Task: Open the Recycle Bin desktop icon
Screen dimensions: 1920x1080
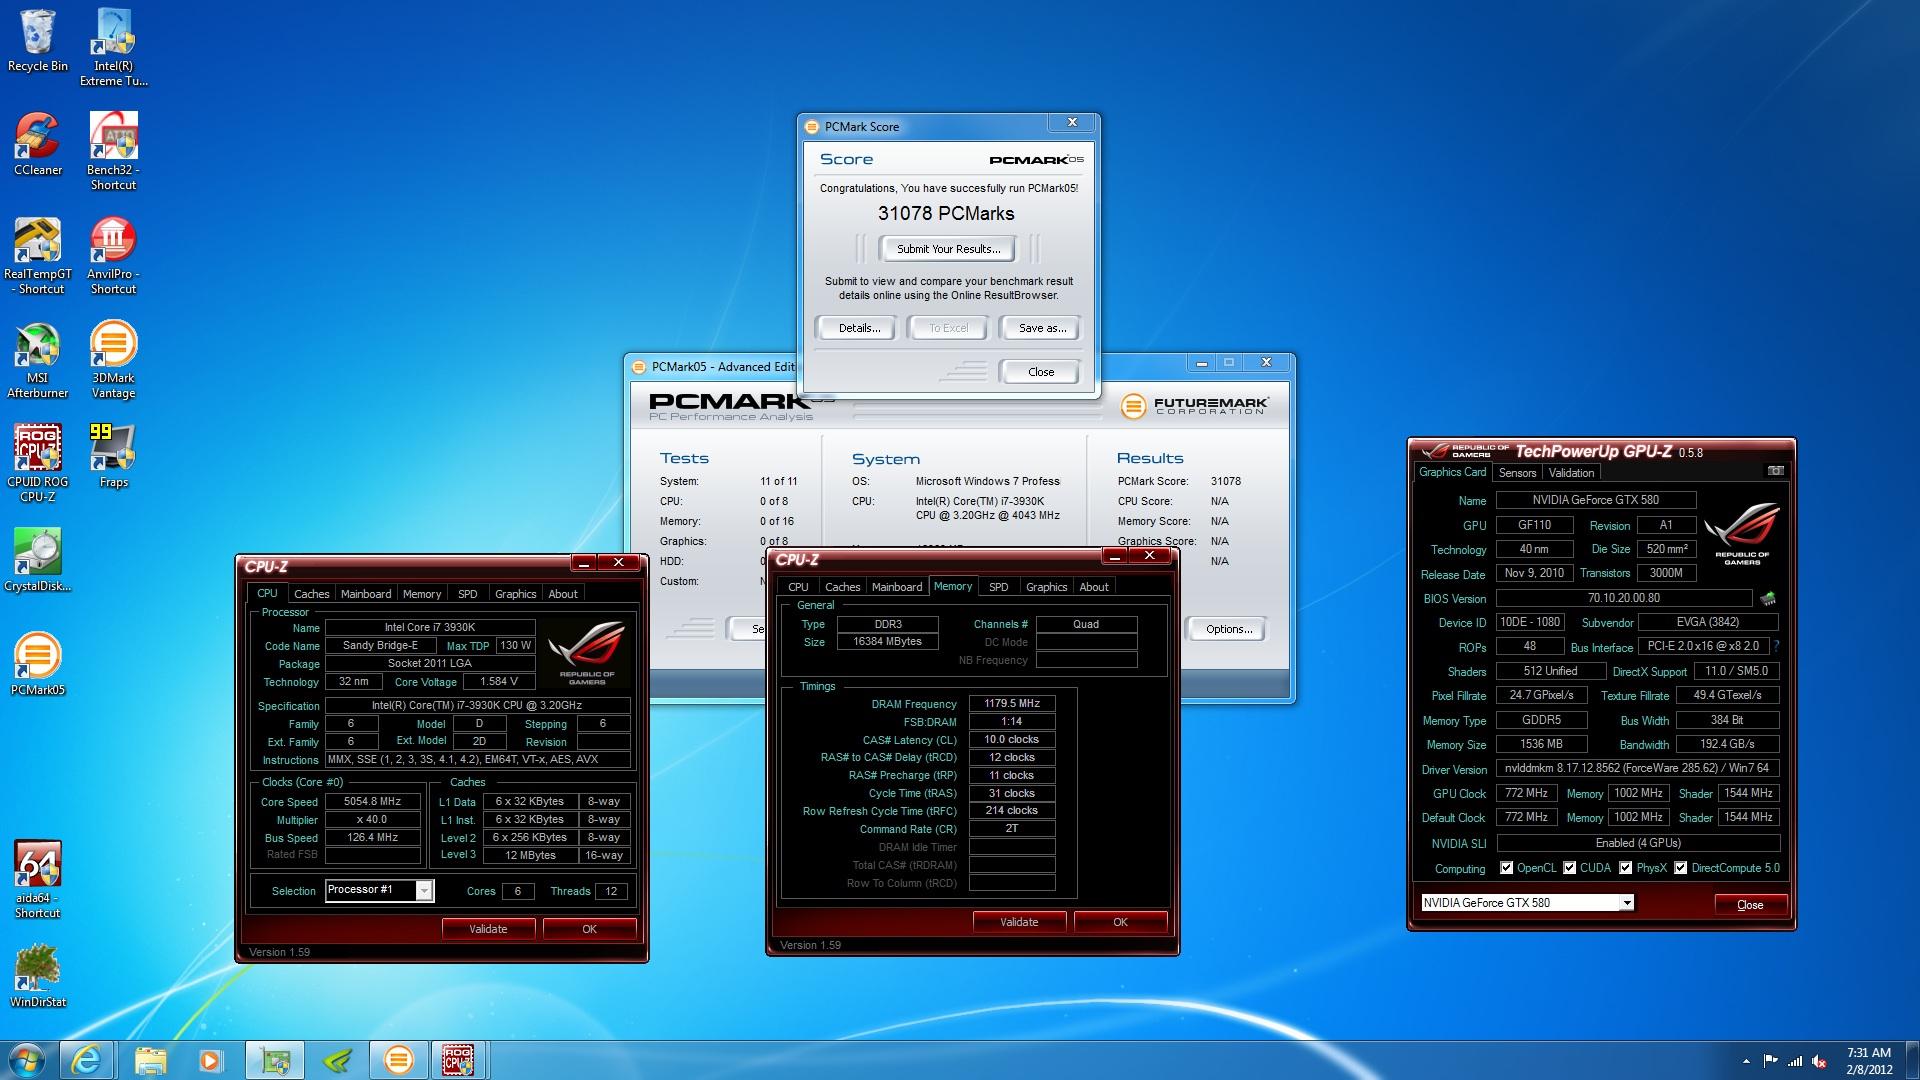Action: coord(38,41)
